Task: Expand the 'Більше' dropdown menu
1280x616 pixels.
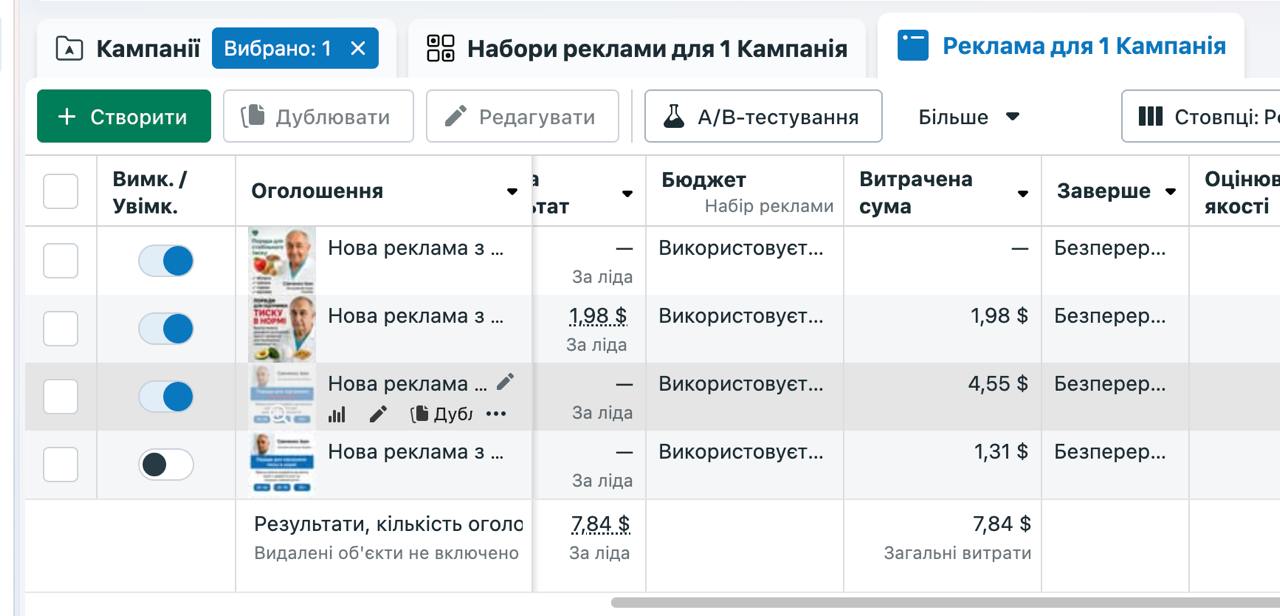Action: (969, 117)
